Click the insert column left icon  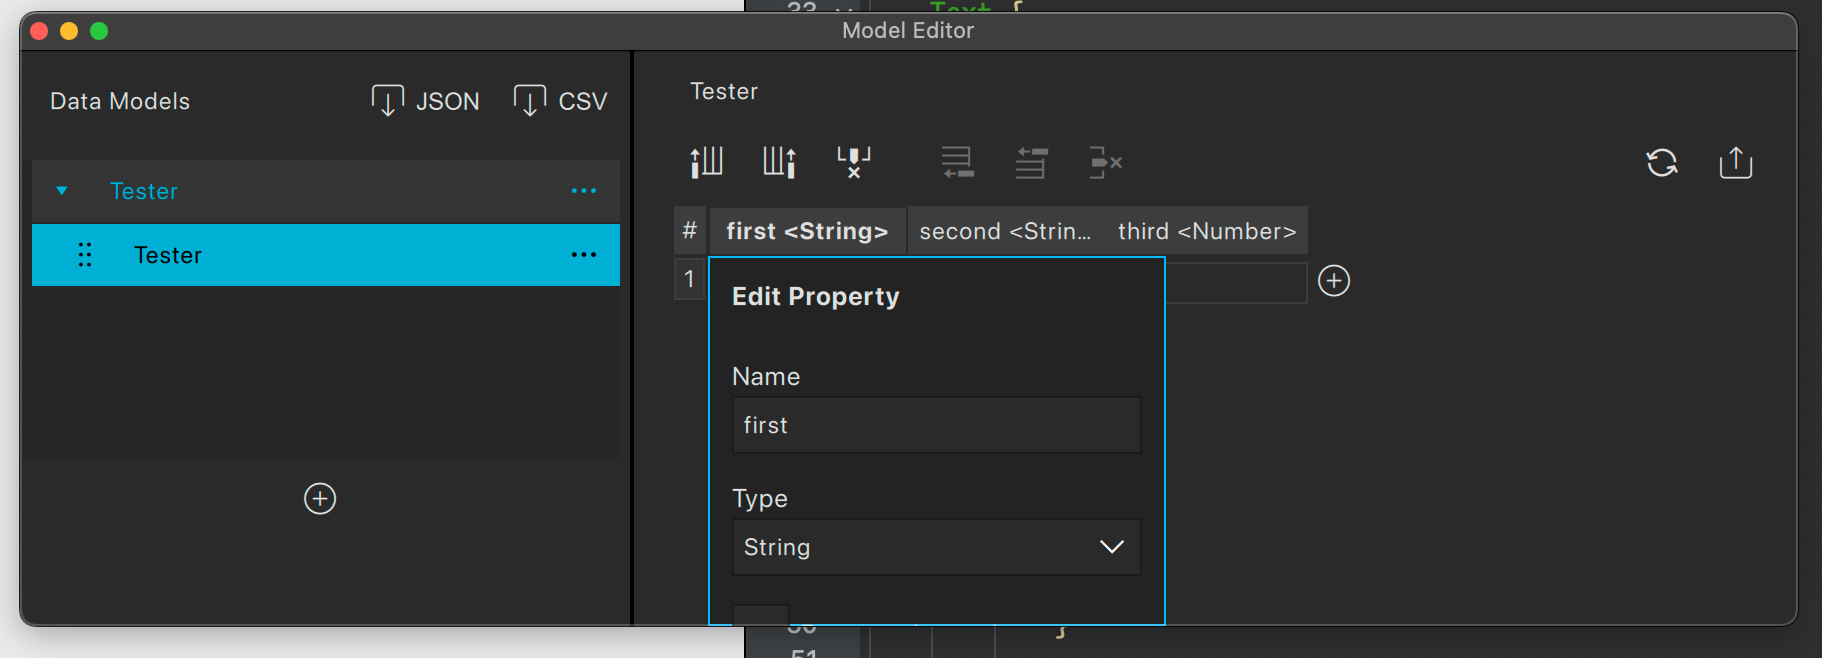point(706,162)
